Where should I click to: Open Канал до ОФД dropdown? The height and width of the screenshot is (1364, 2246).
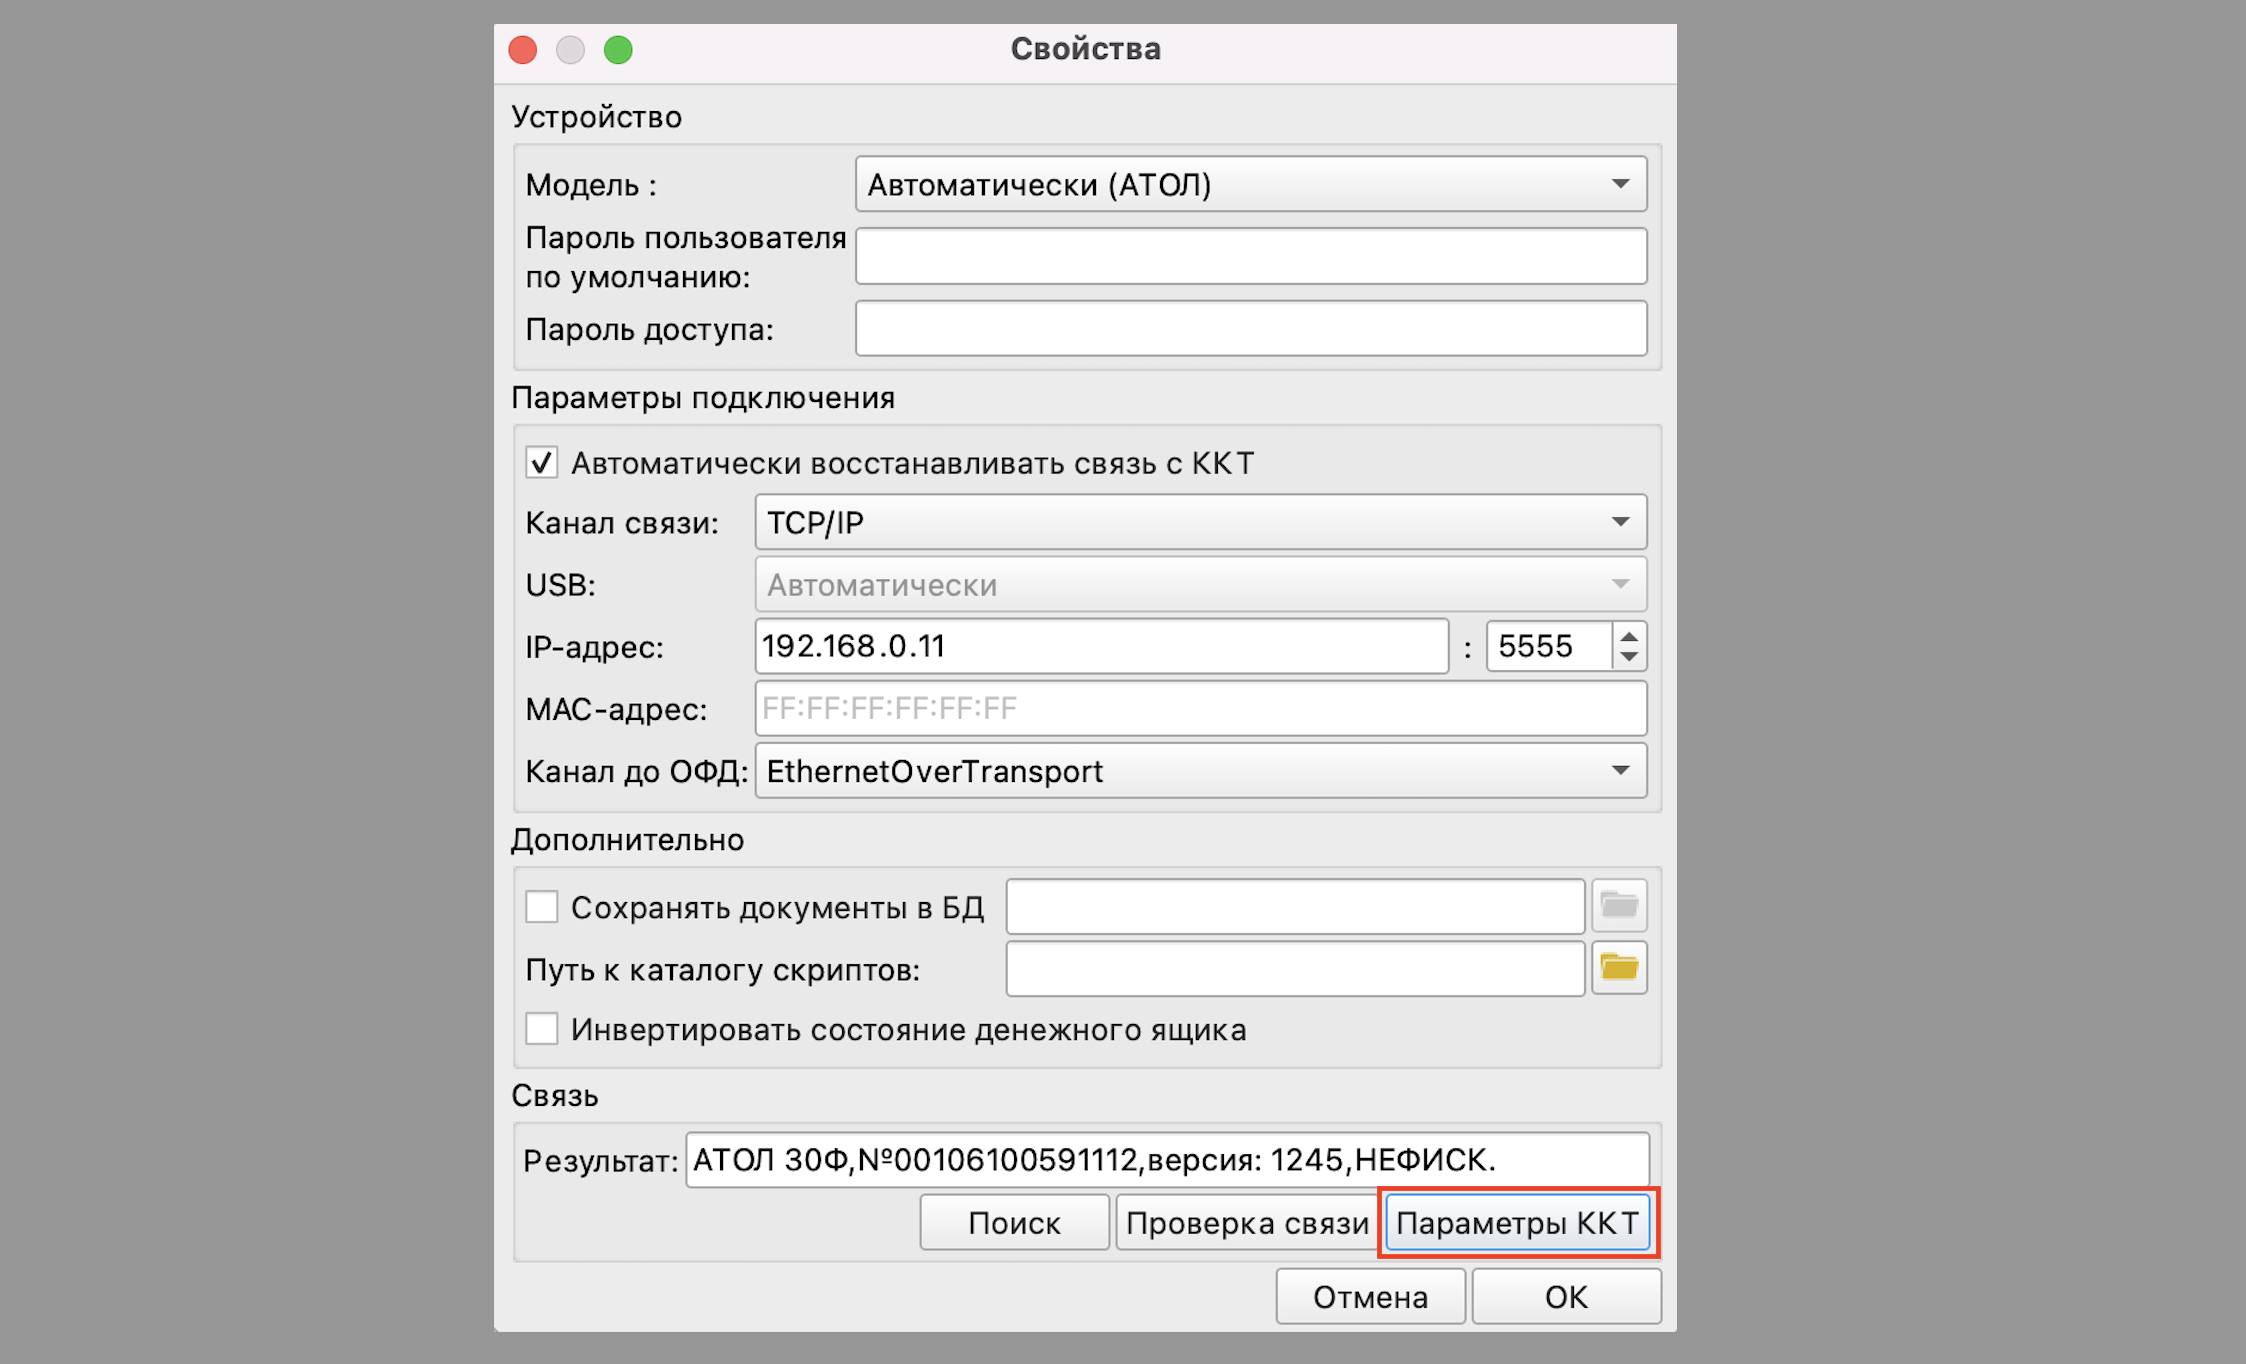tap(1200, 771)
